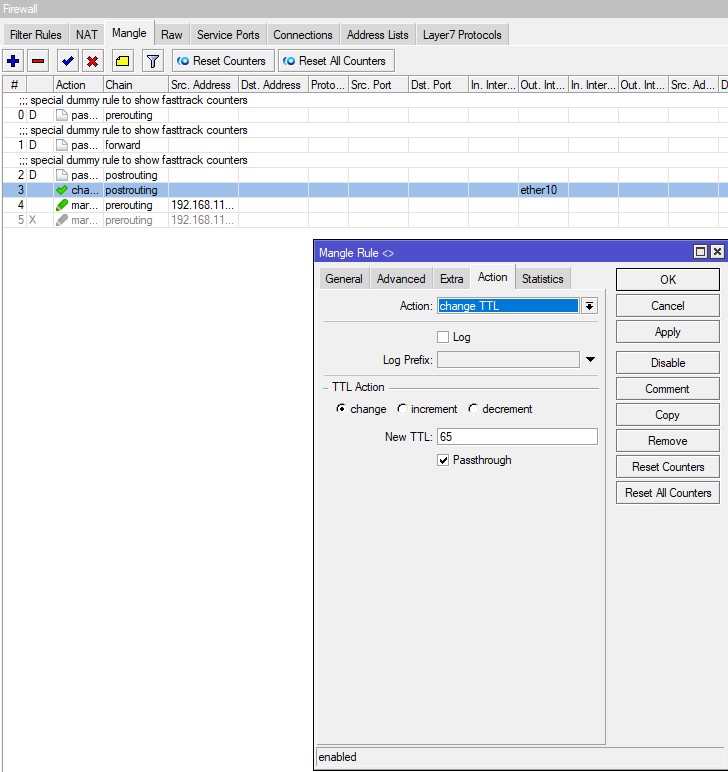Screen dimensions: 728x772
Task: Click the green check icon in rule 3
Action: pyautogui.click(x=62, y=190)
